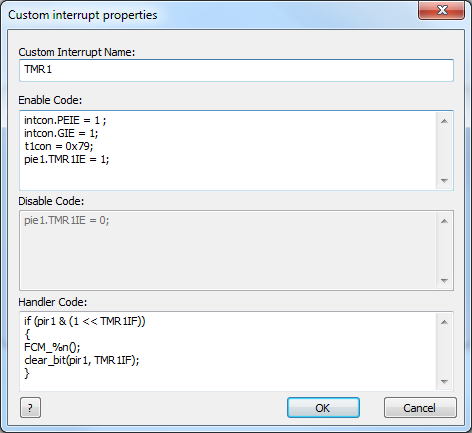Click the Disable Code scroll up arrow
Viewport: 472px width, 433px height.
click(x=444, y=221)
